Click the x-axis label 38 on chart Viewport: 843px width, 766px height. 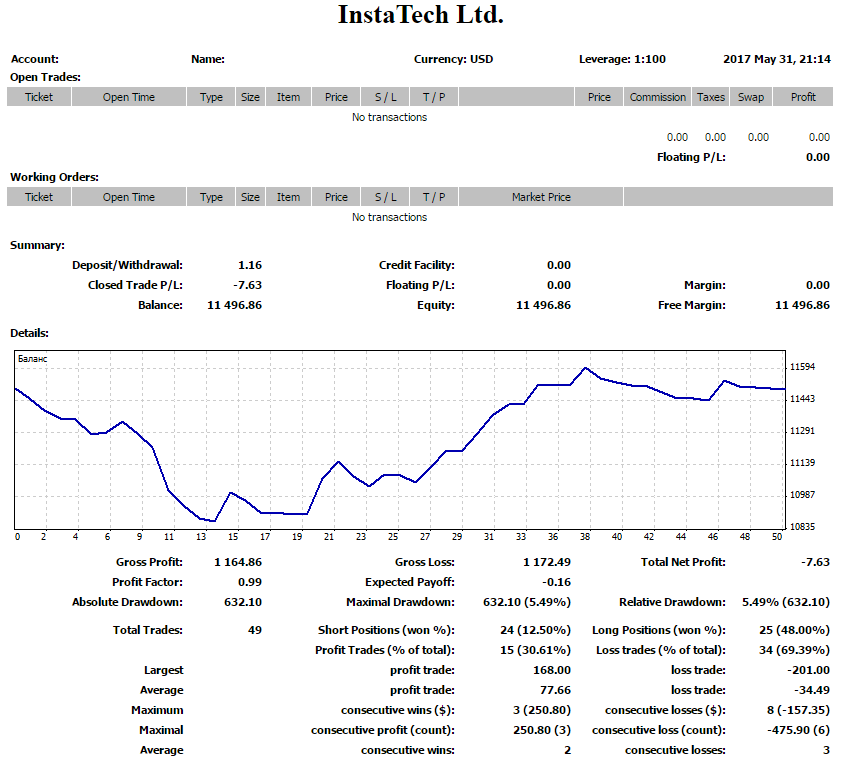pos(585,536)
